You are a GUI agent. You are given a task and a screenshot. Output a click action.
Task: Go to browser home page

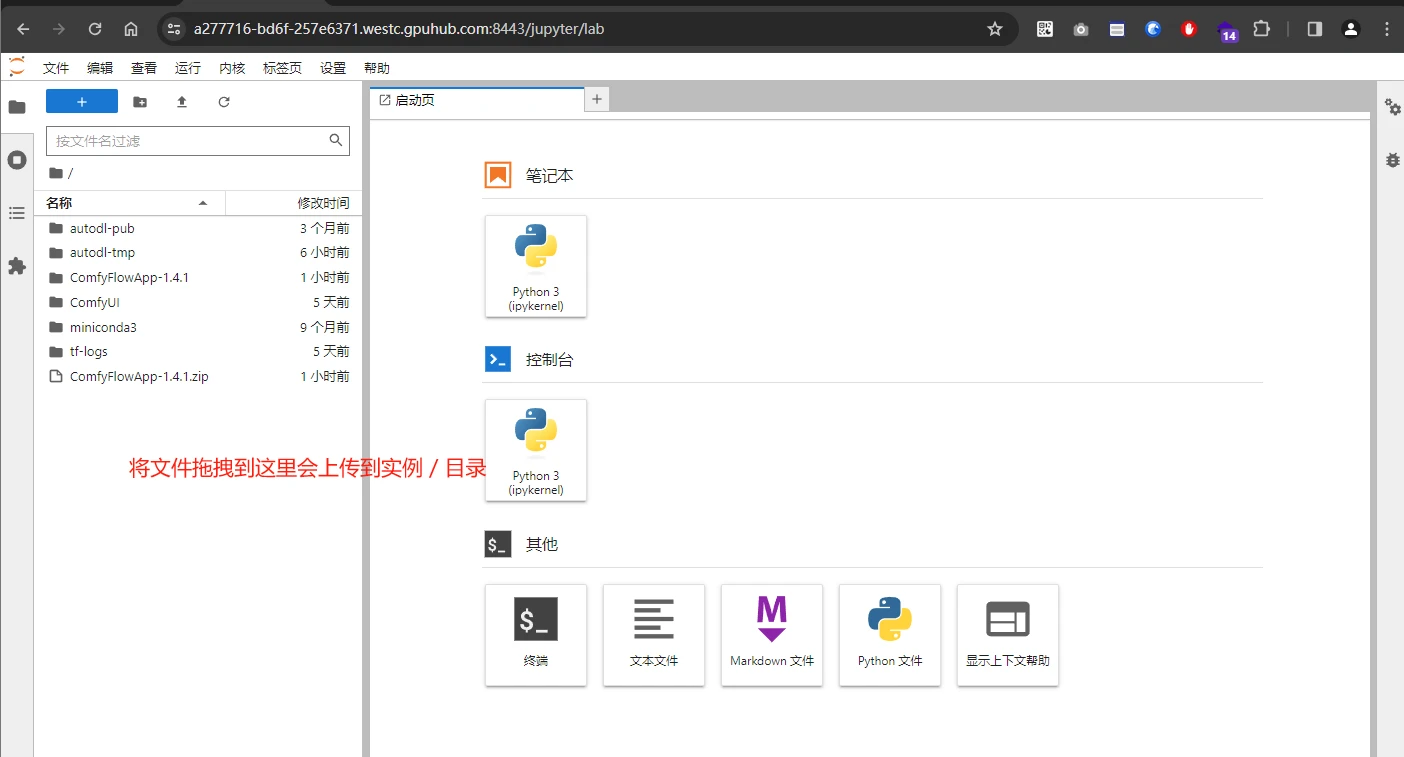point(131,29)
